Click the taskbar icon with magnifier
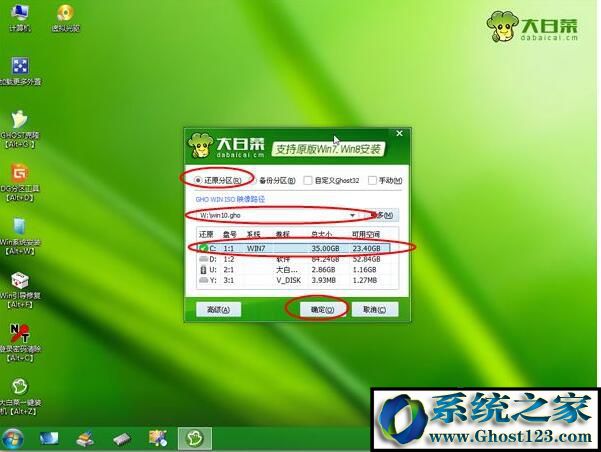 (158, 439)
